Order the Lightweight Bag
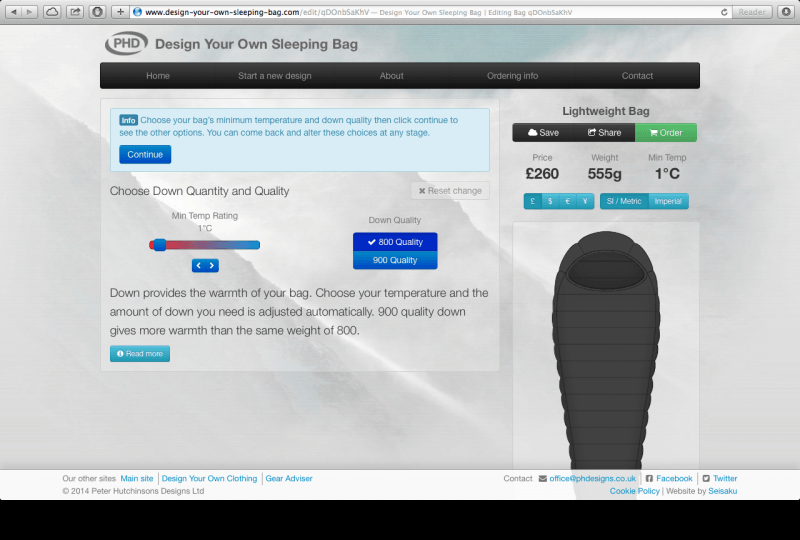 666,133
